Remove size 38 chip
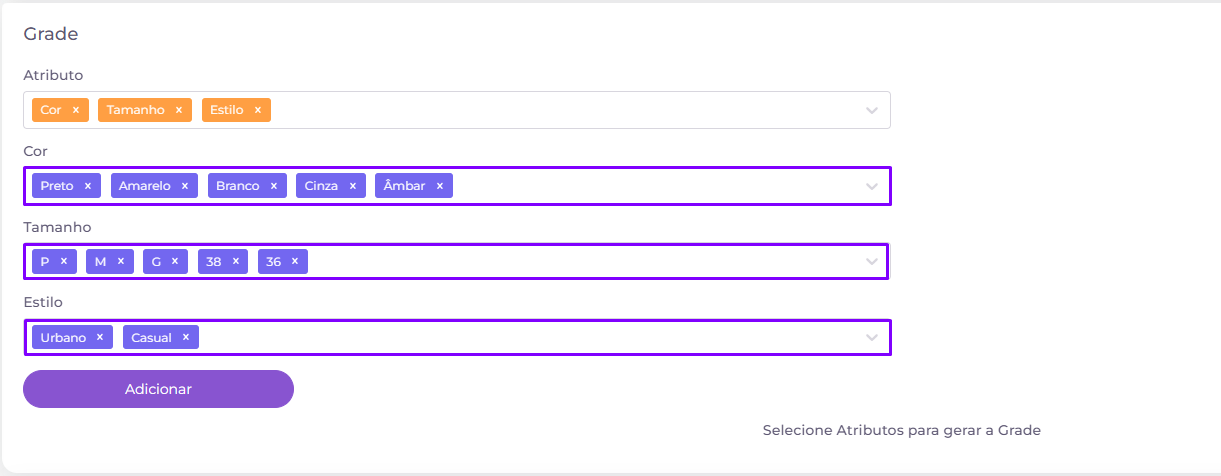The width and height of the screenshot is (1221, 476). [236, 261]
